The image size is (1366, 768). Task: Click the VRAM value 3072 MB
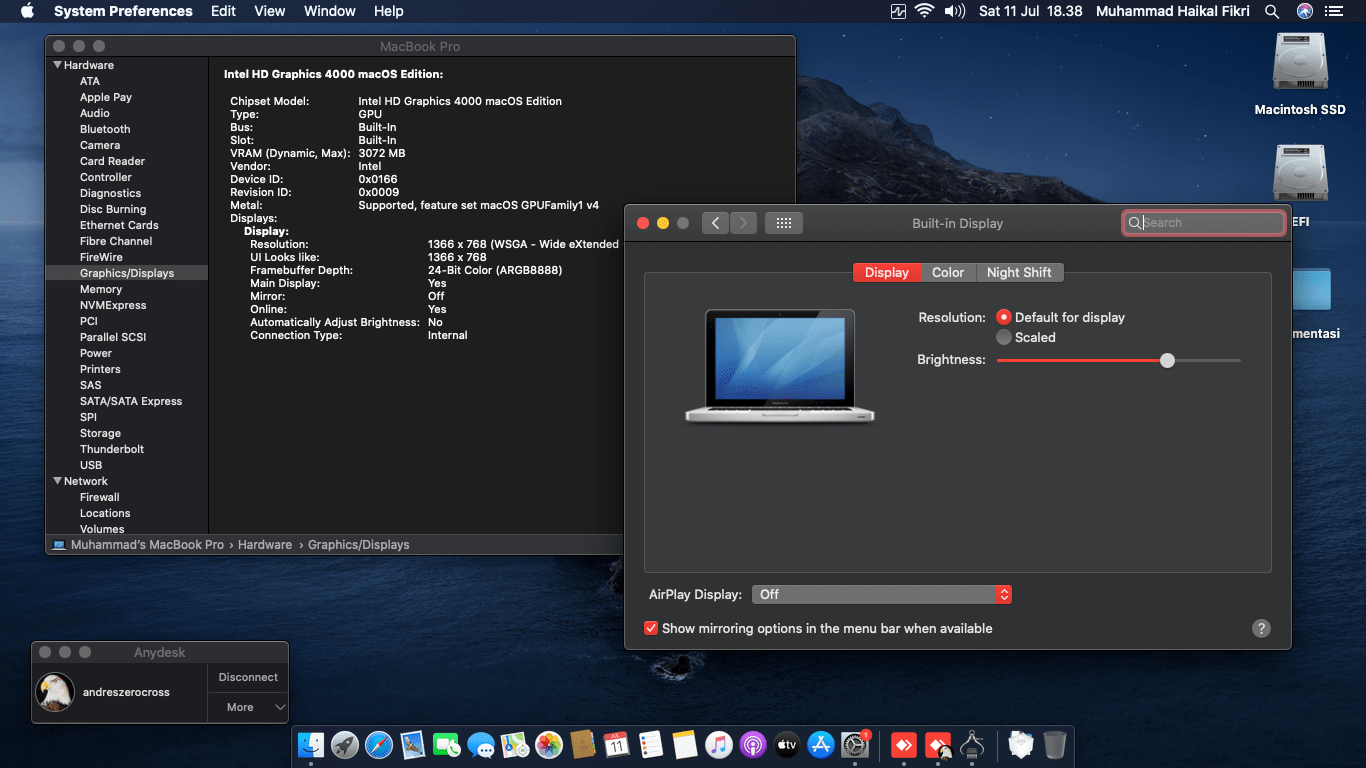coord(382,153)
